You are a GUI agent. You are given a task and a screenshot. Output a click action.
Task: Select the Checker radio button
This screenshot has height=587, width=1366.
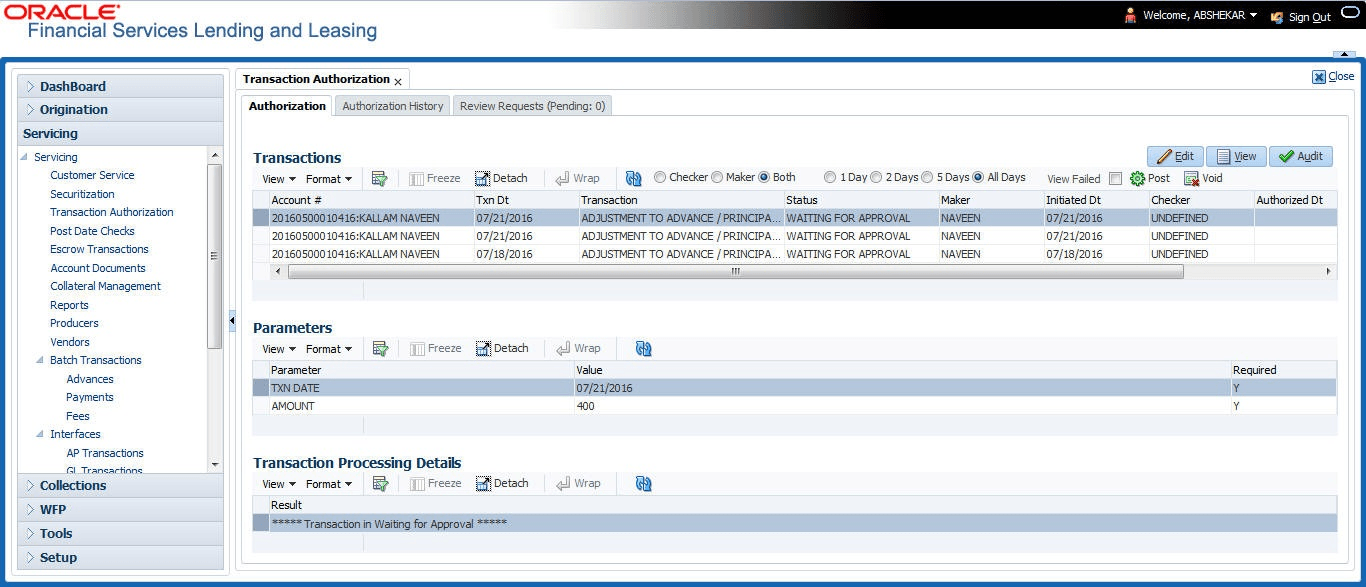[x=660, y=177]
